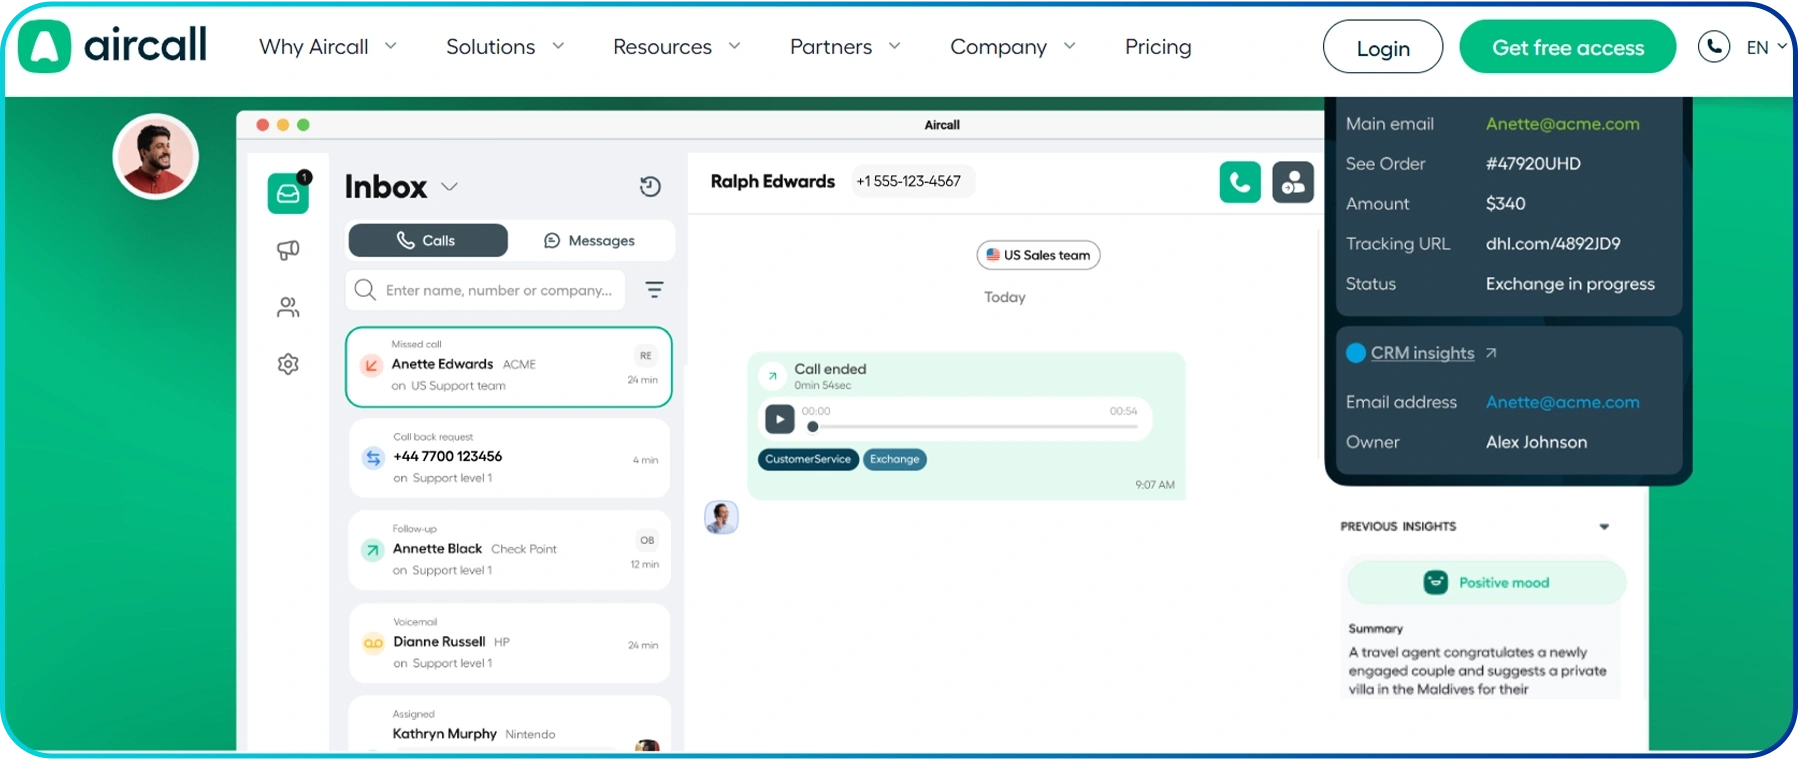This screenshot has height=760, width=1798.
Task: Click the Login button
Action: point(1383,47)
